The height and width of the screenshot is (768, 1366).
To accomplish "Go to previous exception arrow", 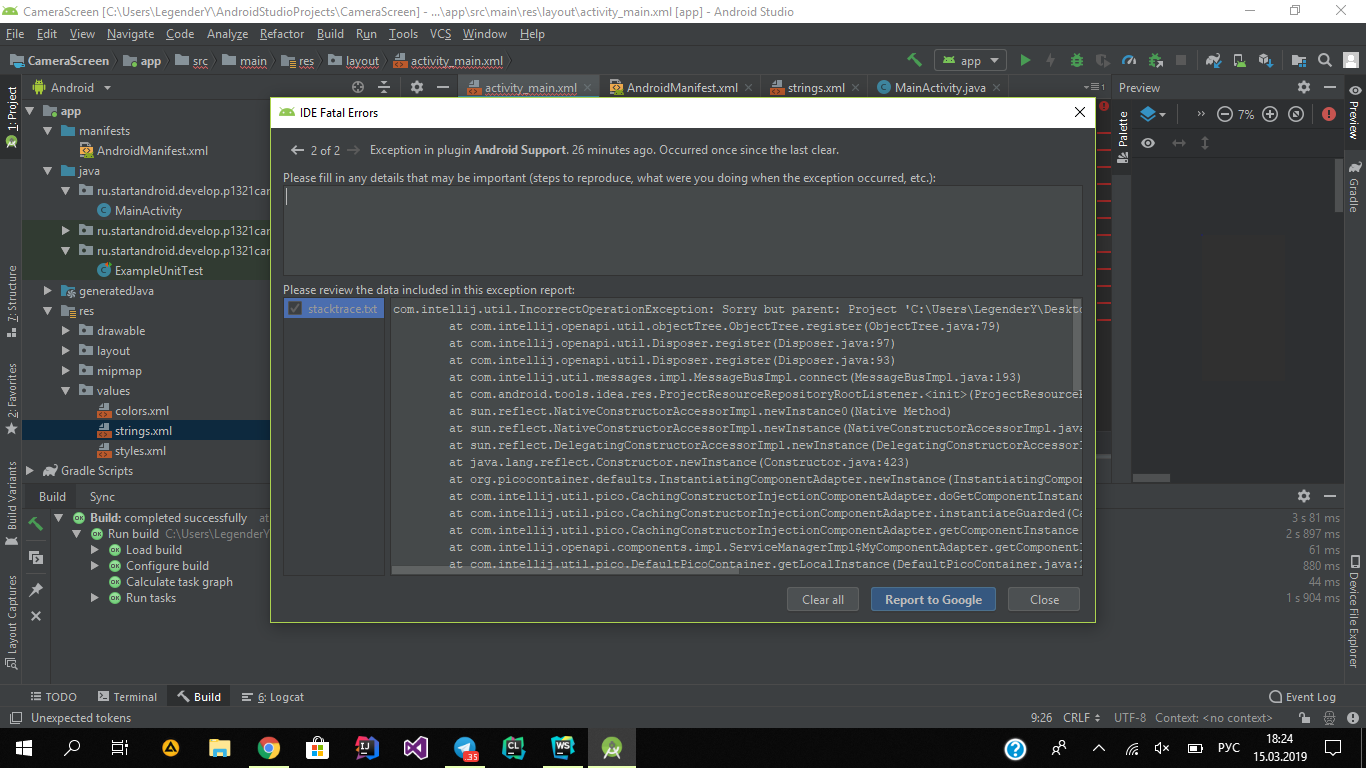I will click(297, 150).
